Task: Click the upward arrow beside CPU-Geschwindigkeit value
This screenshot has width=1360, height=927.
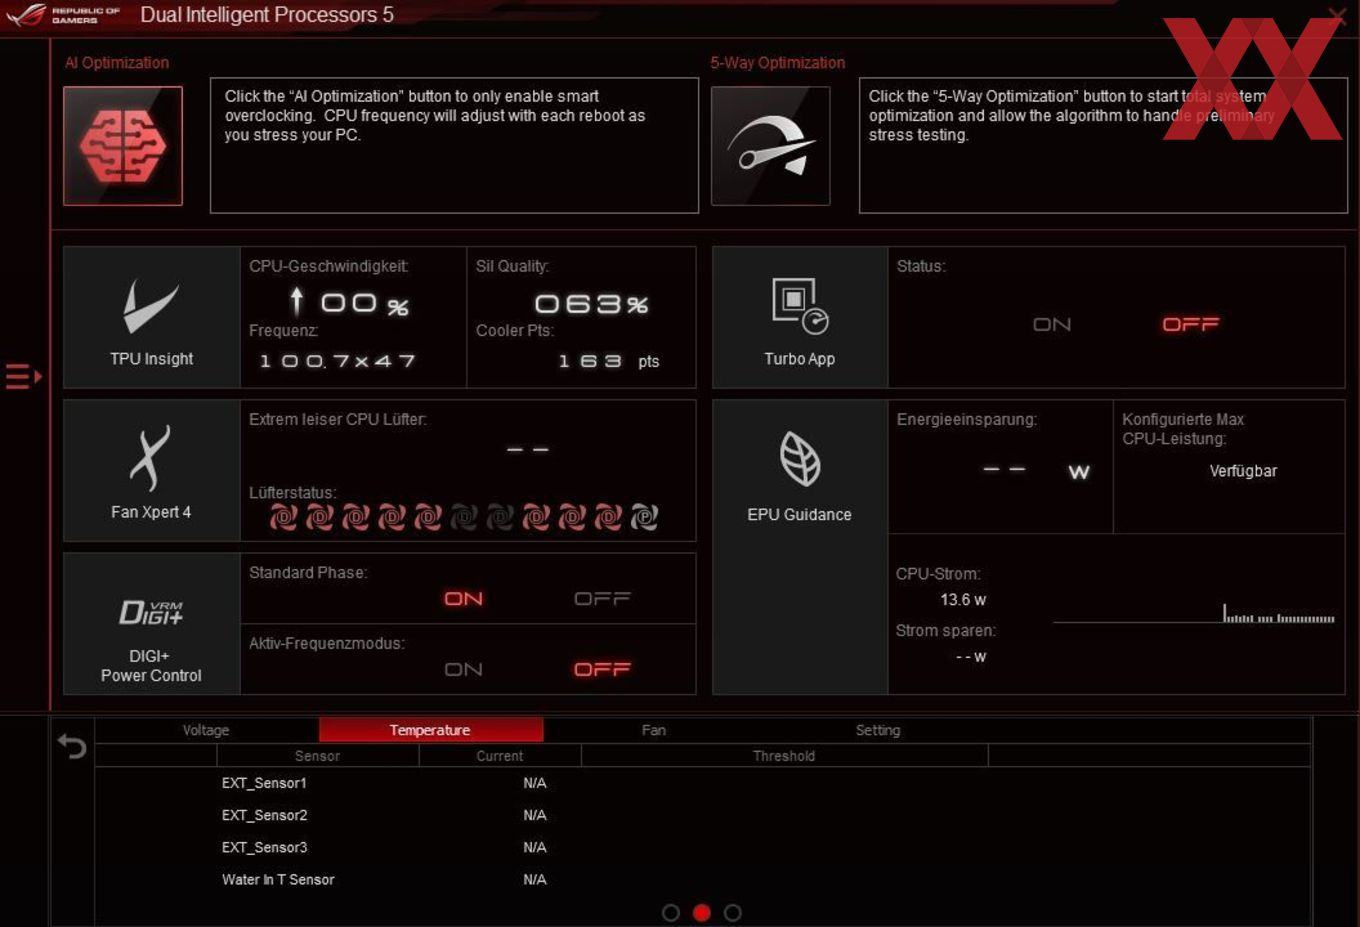Action: click(296, 301)
